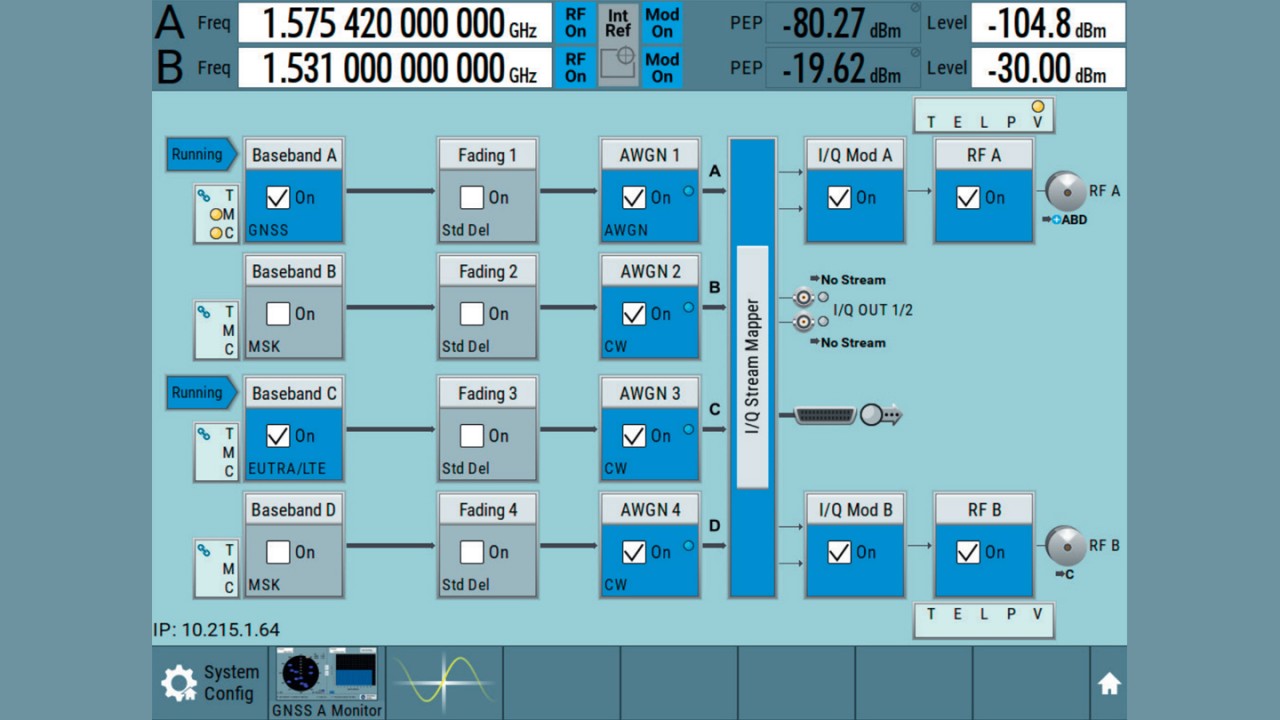The height and width of the screenshot is (720, 1280).
Task: Enable Fading 2 On checkbox
Action: point(472,314)
